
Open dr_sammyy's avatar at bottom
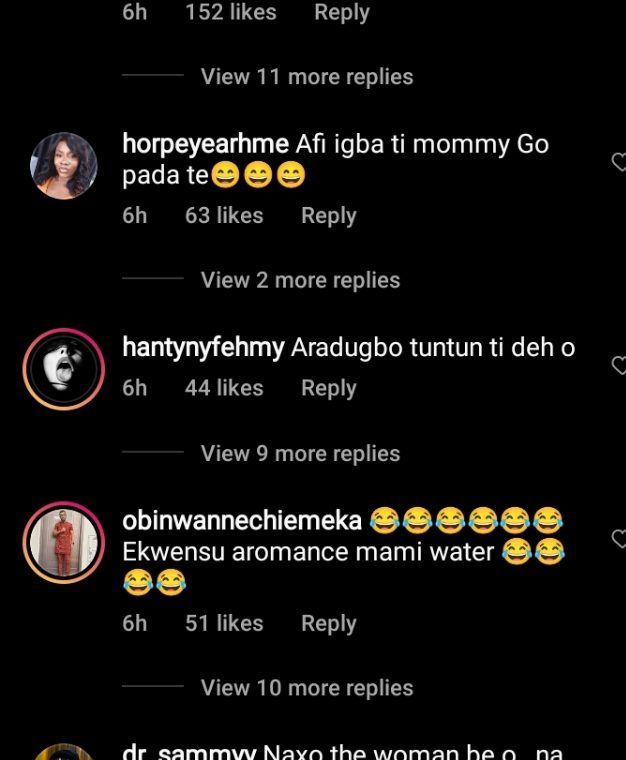click(64, 753)
